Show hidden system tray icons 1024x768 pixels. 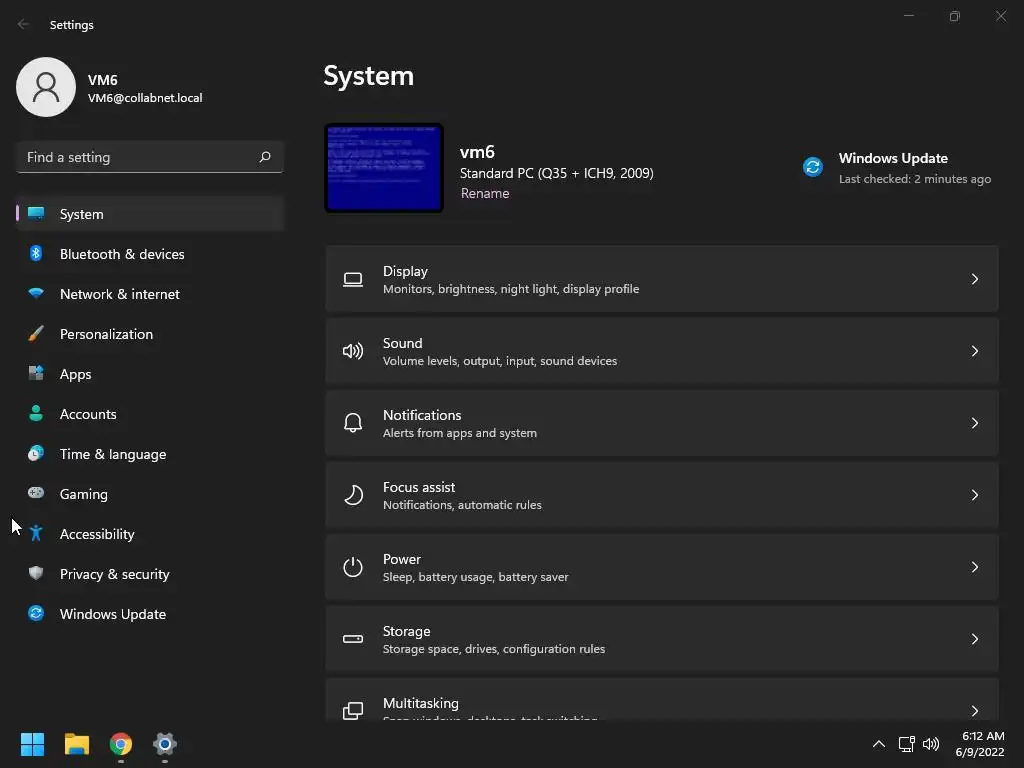[x=879, y=744]
